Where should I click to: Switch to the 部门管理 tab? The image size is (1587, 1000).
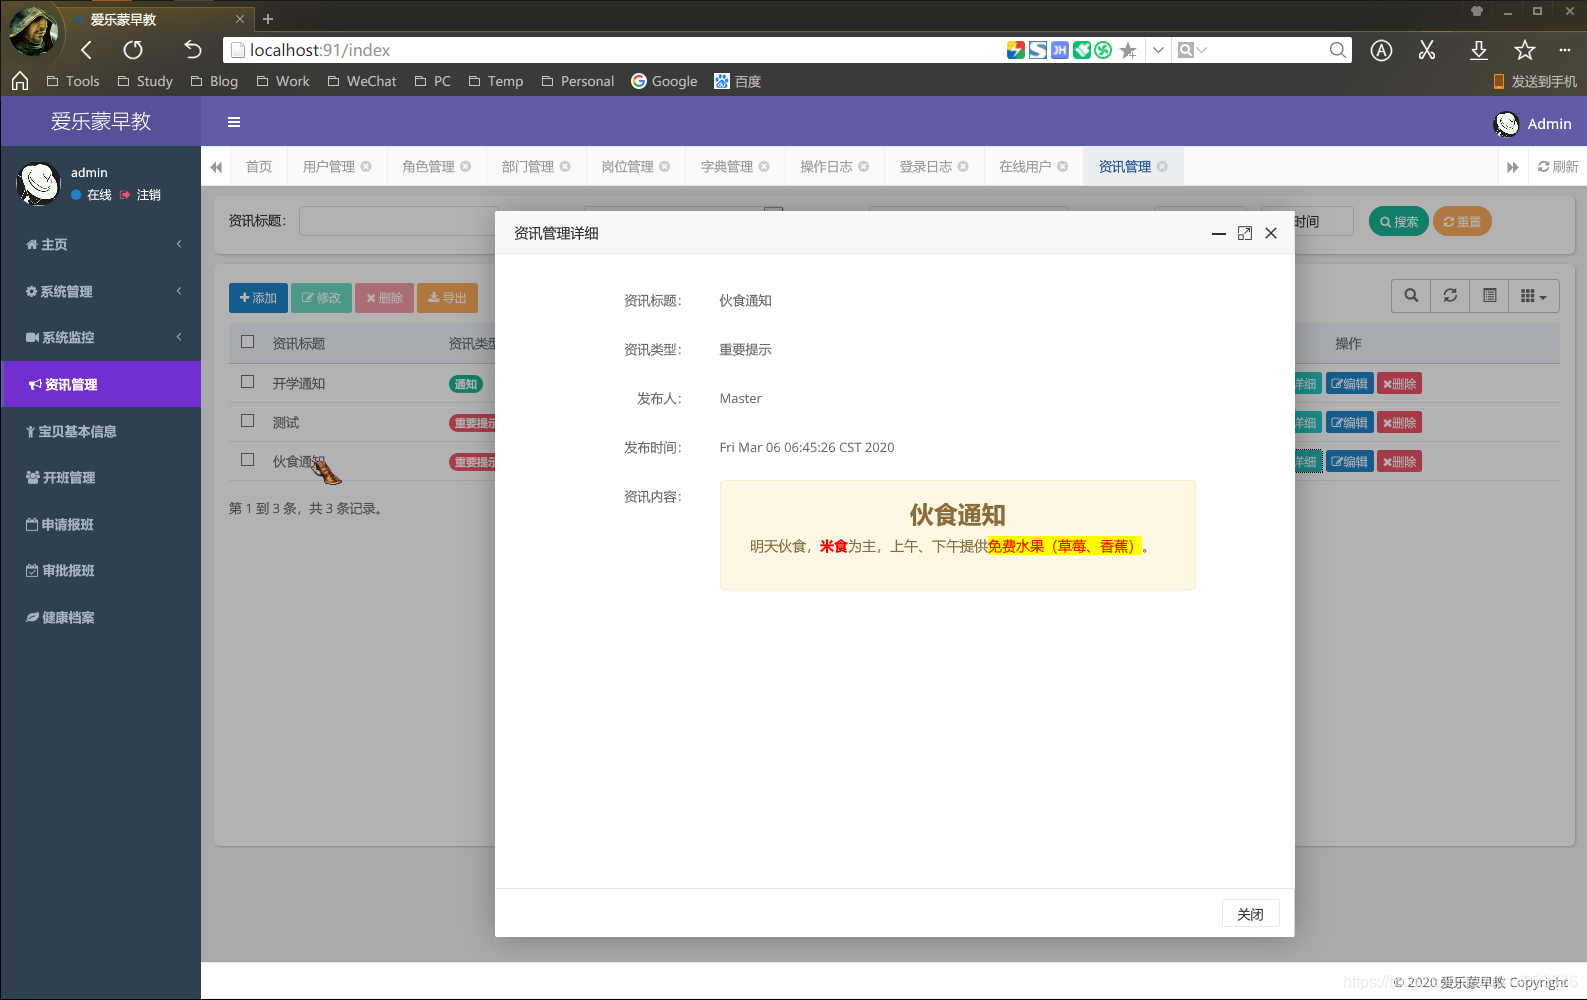point(536,166)
